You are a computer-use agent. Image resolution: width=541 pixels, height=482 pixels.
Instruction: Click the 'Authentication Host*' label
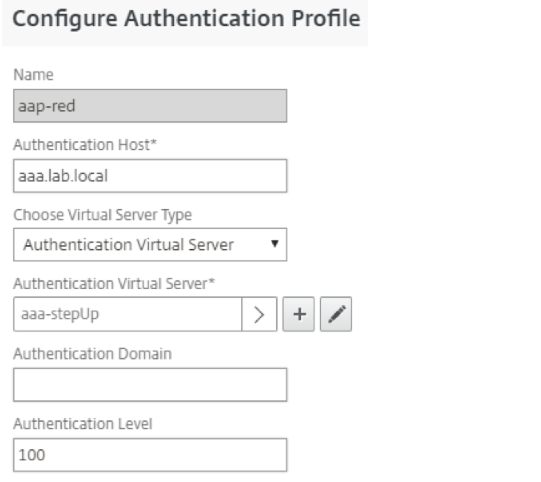pyautogui.click(x=85, y=145)
